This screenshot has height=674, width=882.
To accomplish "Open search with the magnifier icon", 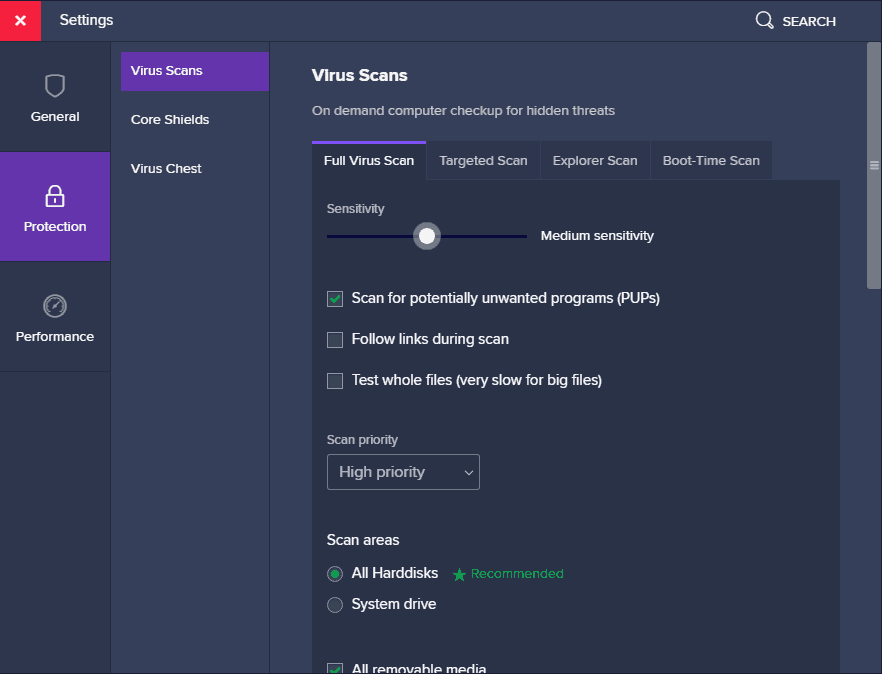I will tap(763, 20).
